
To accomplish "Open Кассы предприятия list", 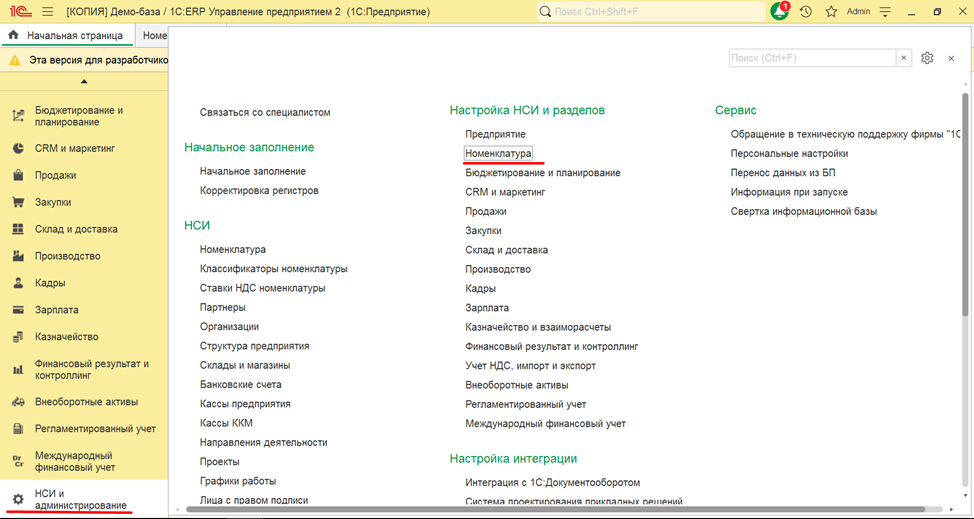I will click(x=245, y=404).
